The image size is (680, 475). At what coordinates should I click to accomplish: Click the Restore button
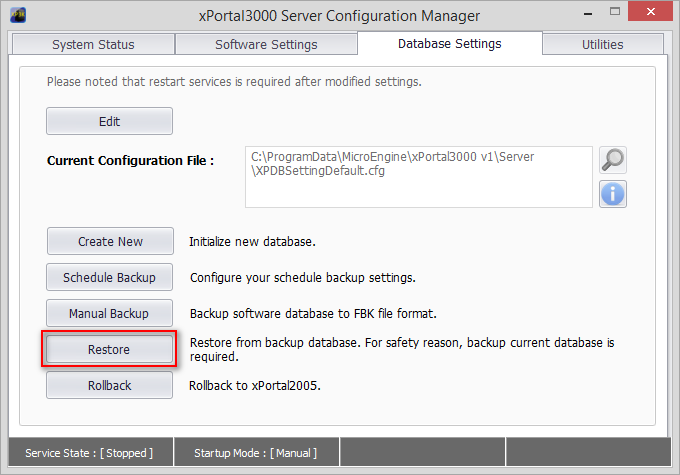coord(110,349)
